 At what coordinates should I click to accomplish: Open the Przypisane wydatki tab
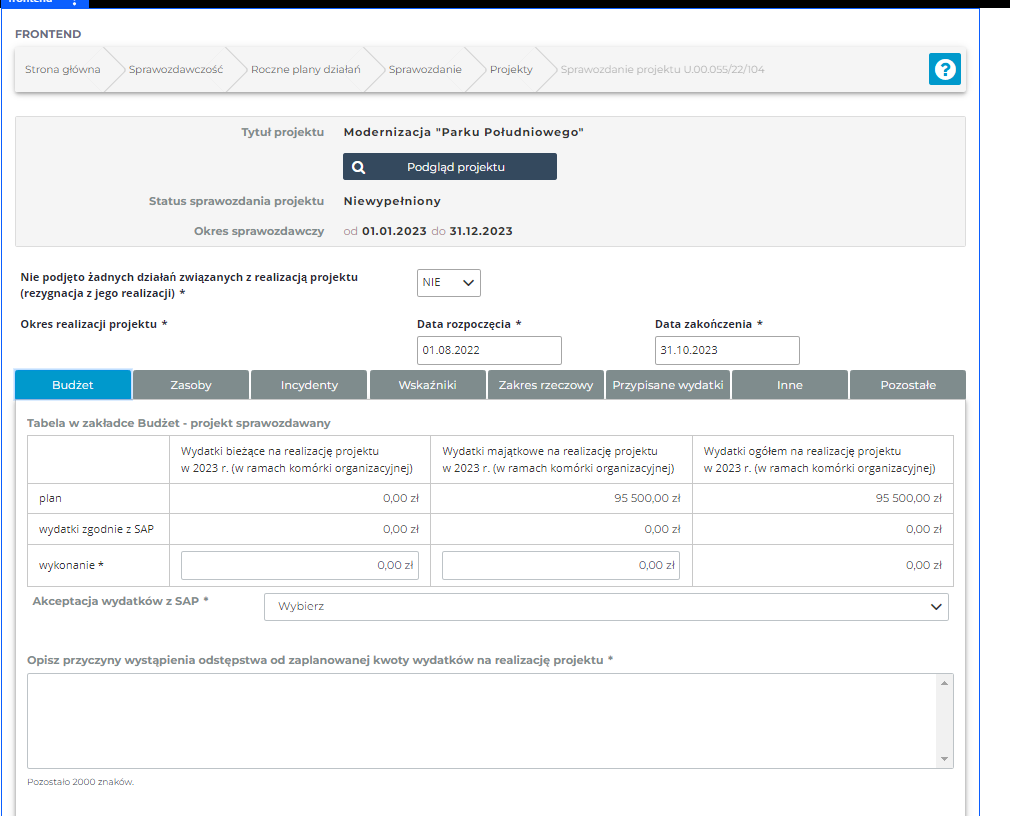(x=668, y=385)
